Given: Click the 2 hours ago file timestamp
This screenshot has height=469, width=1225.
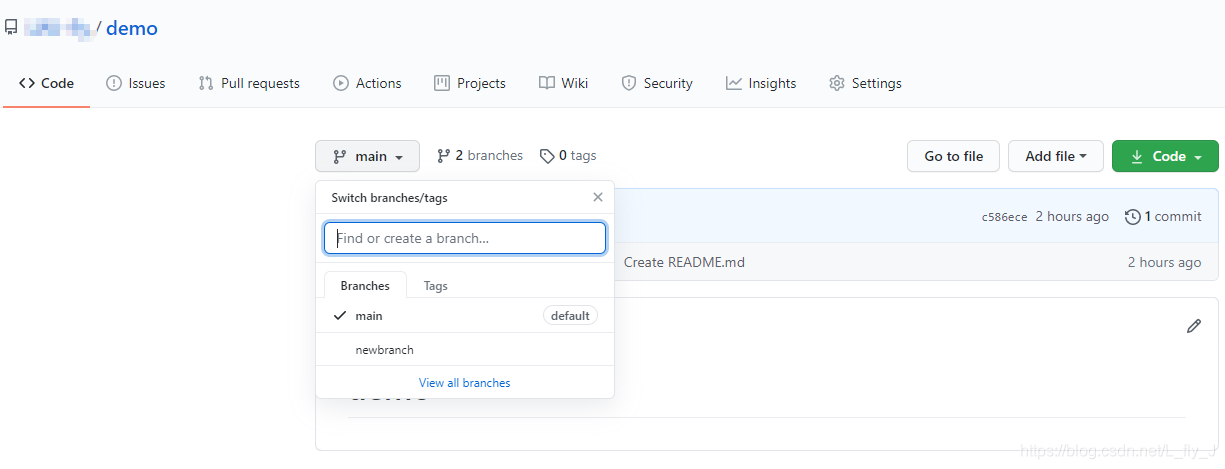Looking at the screenshot, I should point(1164,262).
